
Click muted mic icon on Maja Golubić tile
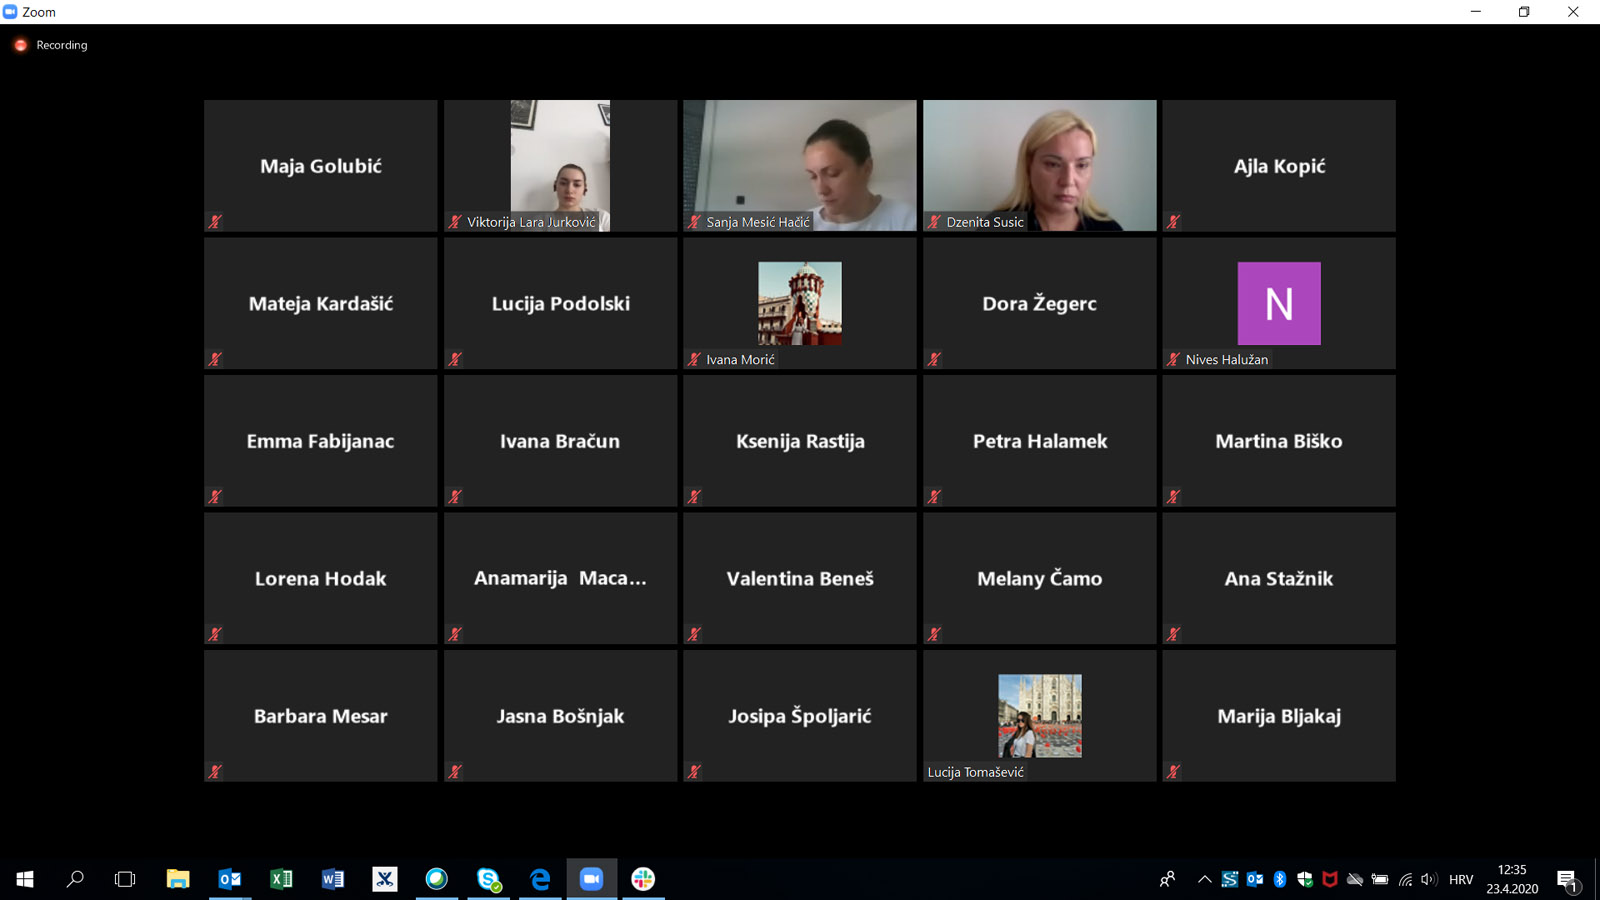215,222
